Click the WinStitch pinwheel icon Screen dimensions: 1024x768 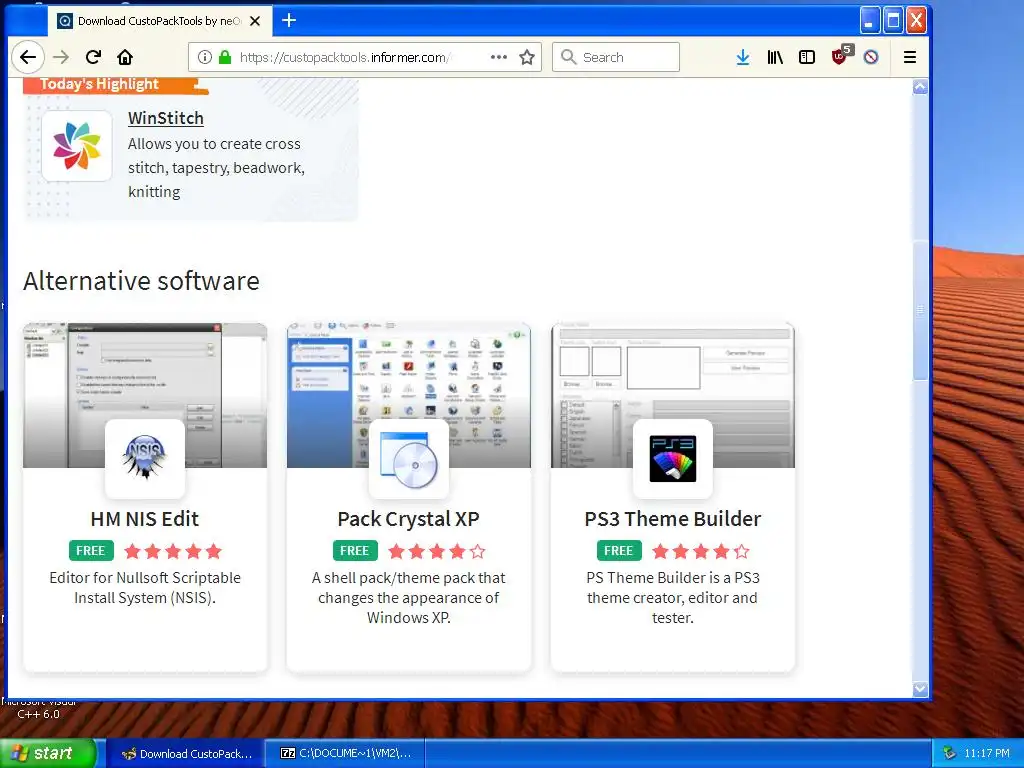coord(77,146)
